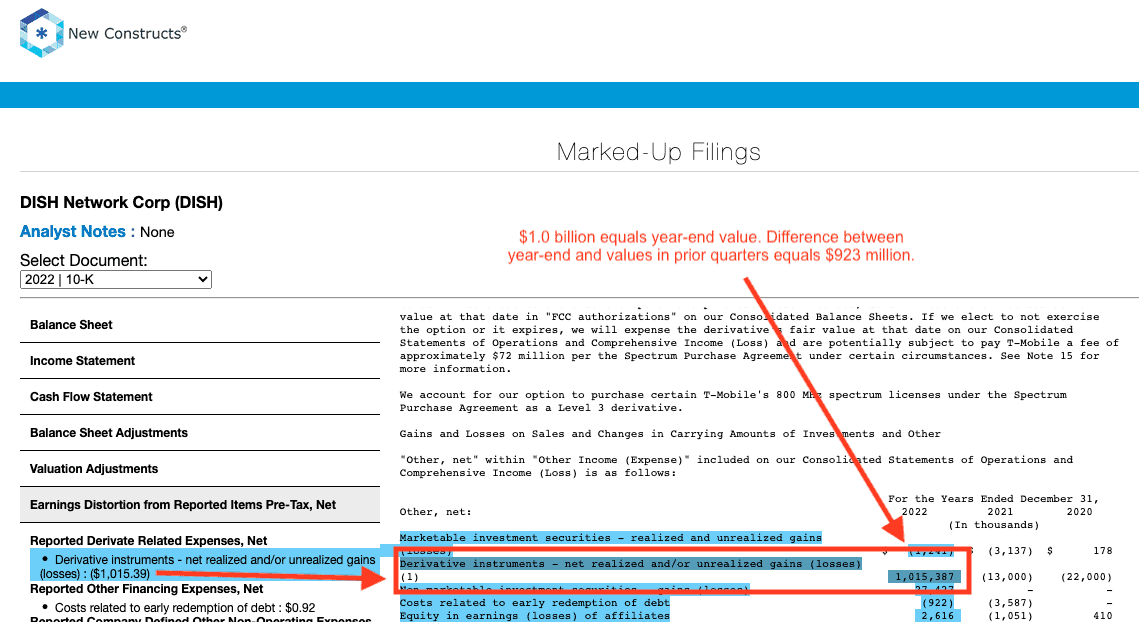Click the highlighted 2,616 value

937,615
